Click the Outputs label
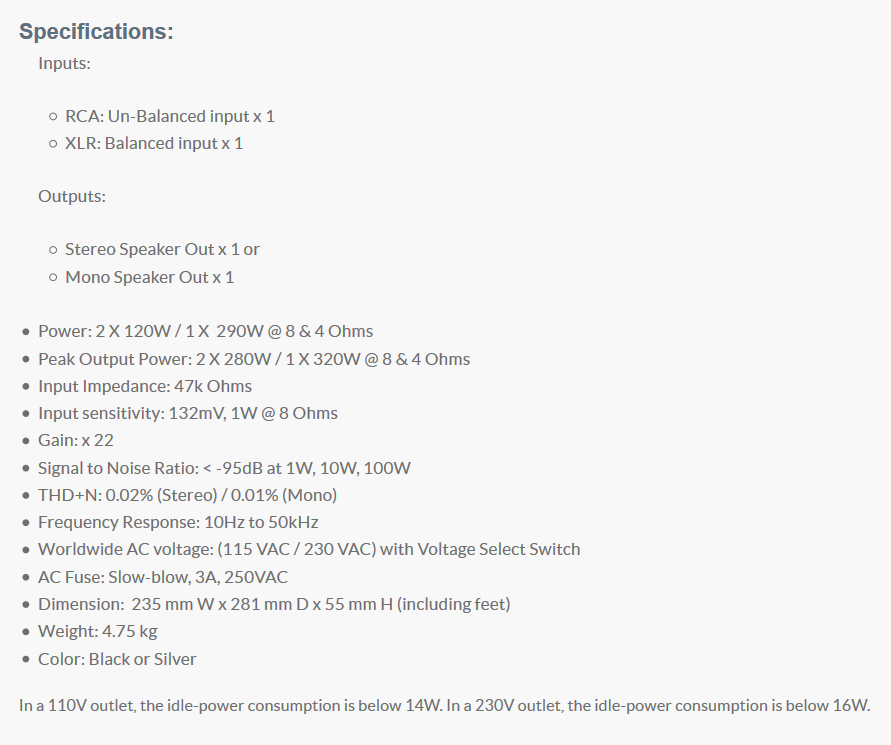Screen dimensions: 891x745 coord(72,196)
